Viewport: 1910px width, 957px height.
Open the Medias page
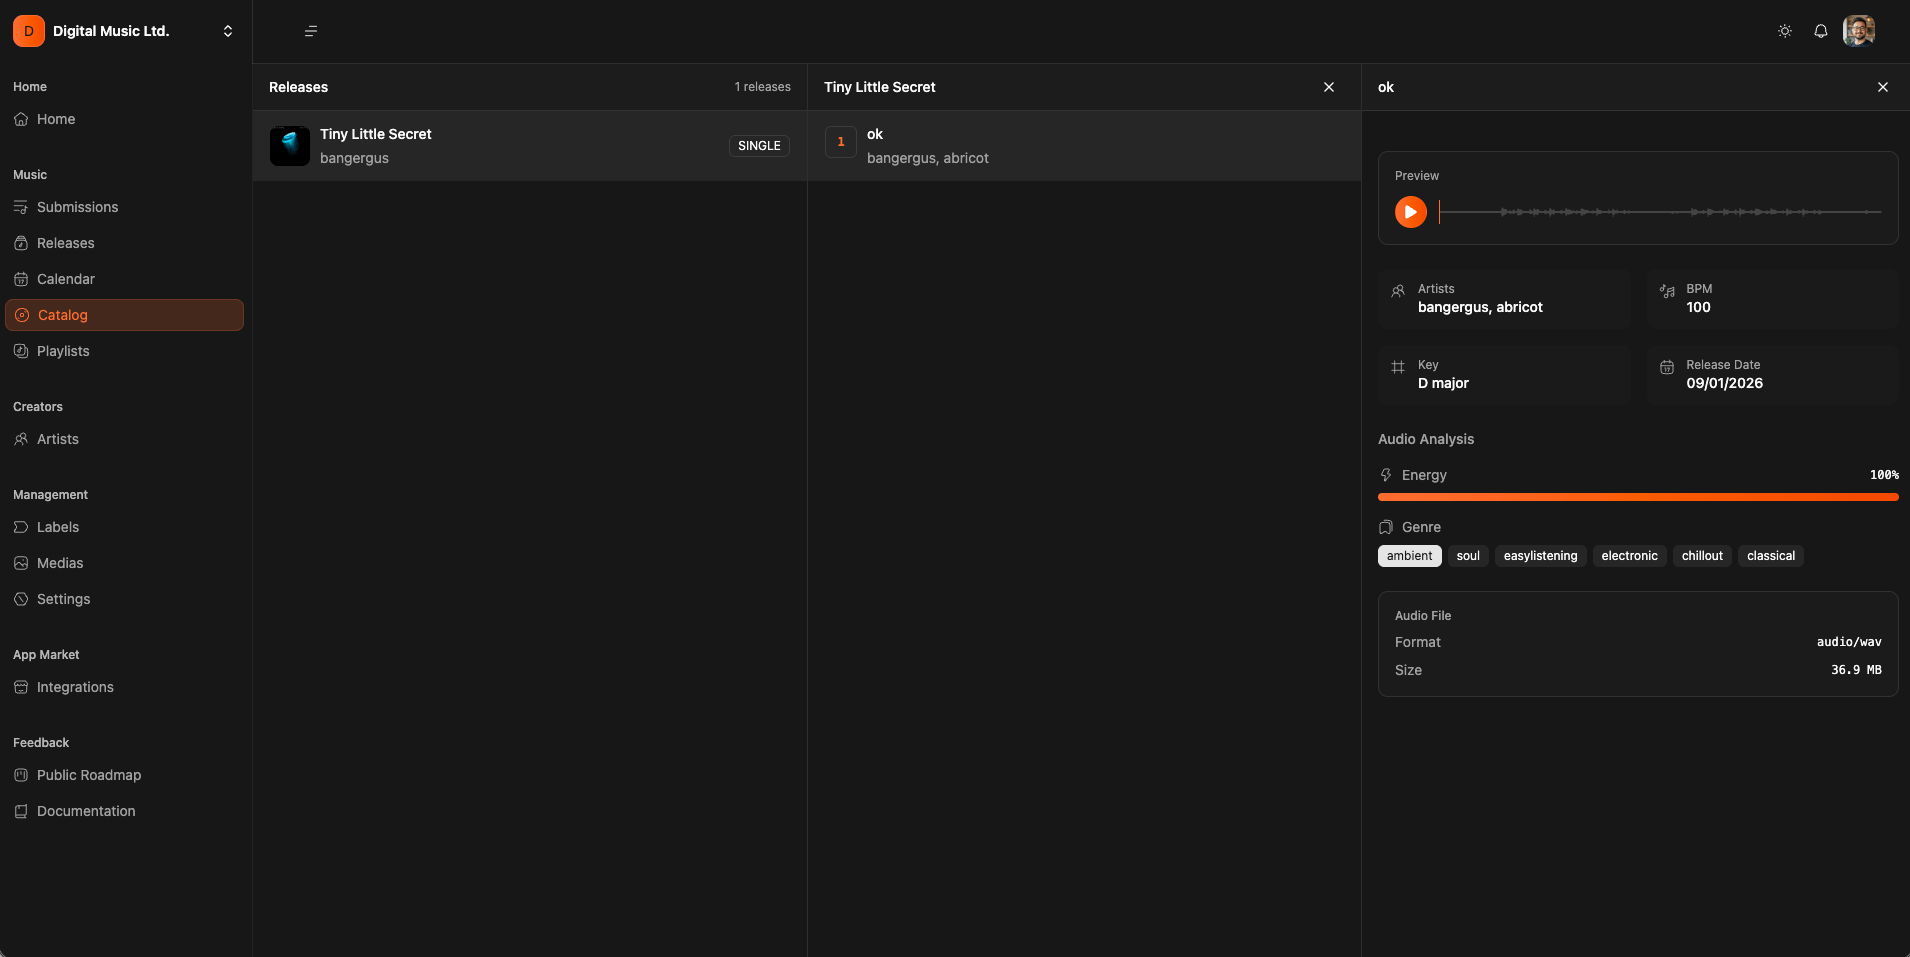124,563
